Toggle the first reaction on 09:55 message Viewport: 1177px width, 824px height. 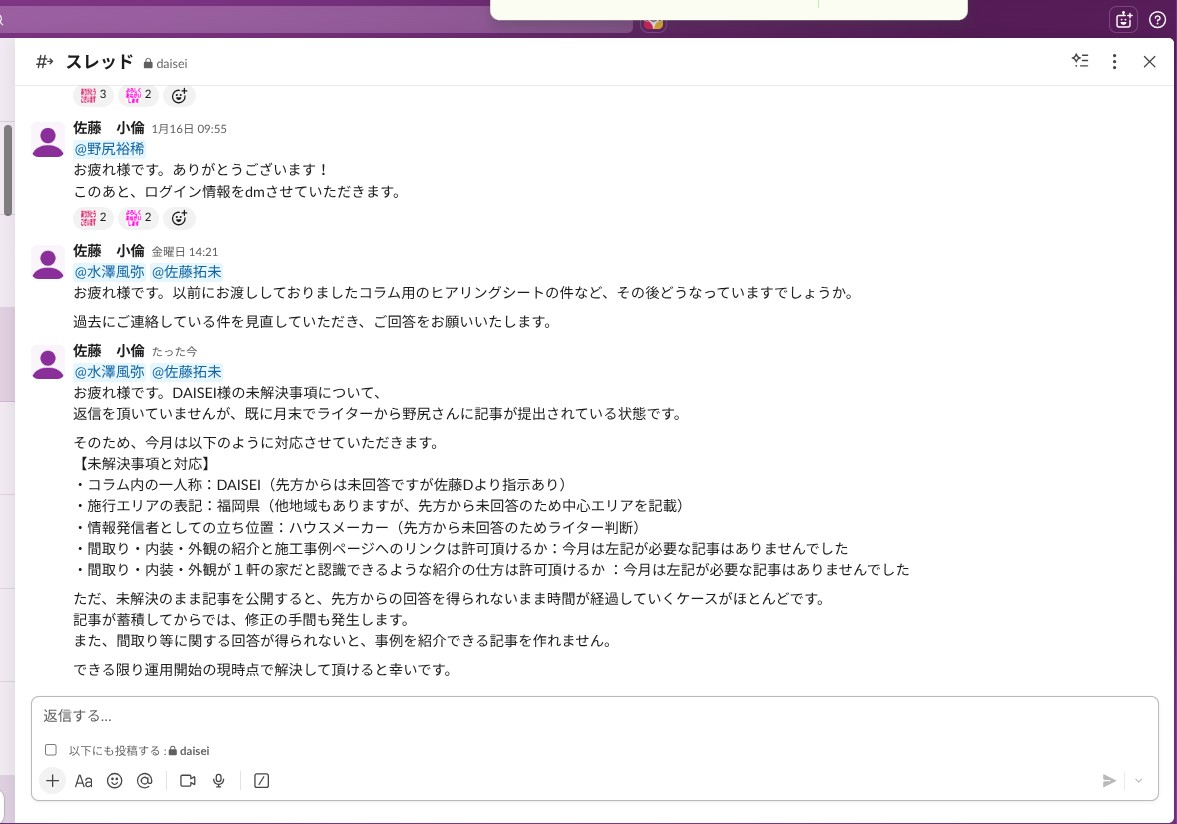point(93,217)
